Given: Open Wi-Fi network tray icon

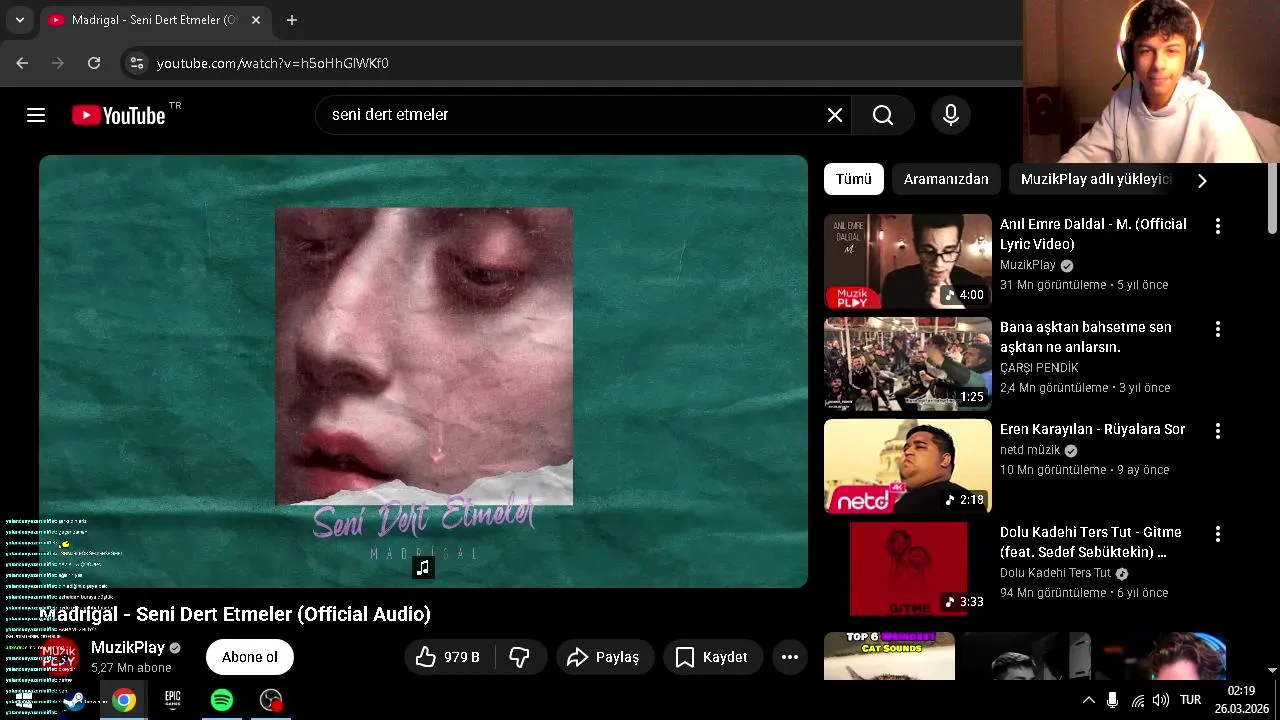Looking at the screenshot, I should click(x=1138, y=700).
